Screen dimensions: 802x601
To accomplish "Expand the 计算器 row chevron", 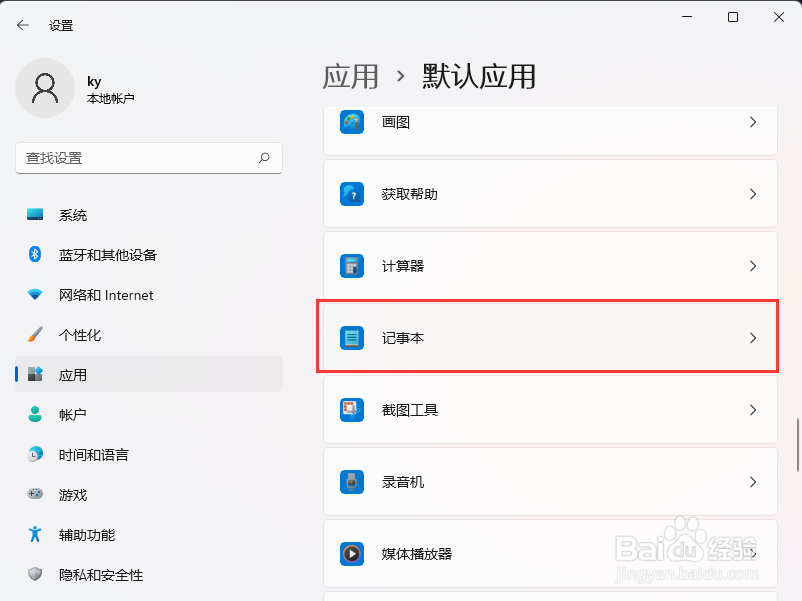I will pos(753,266).
